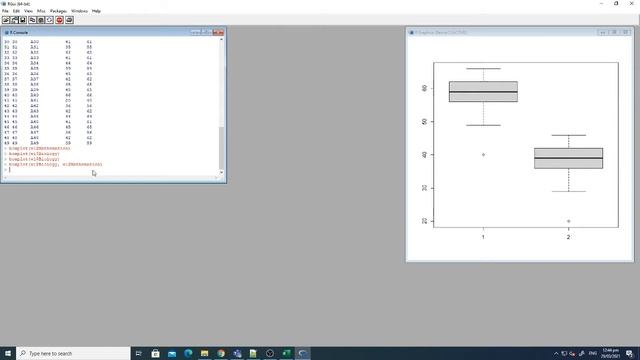Minimize the R Console window
This screenshot has height=360, width=640.
196,32
